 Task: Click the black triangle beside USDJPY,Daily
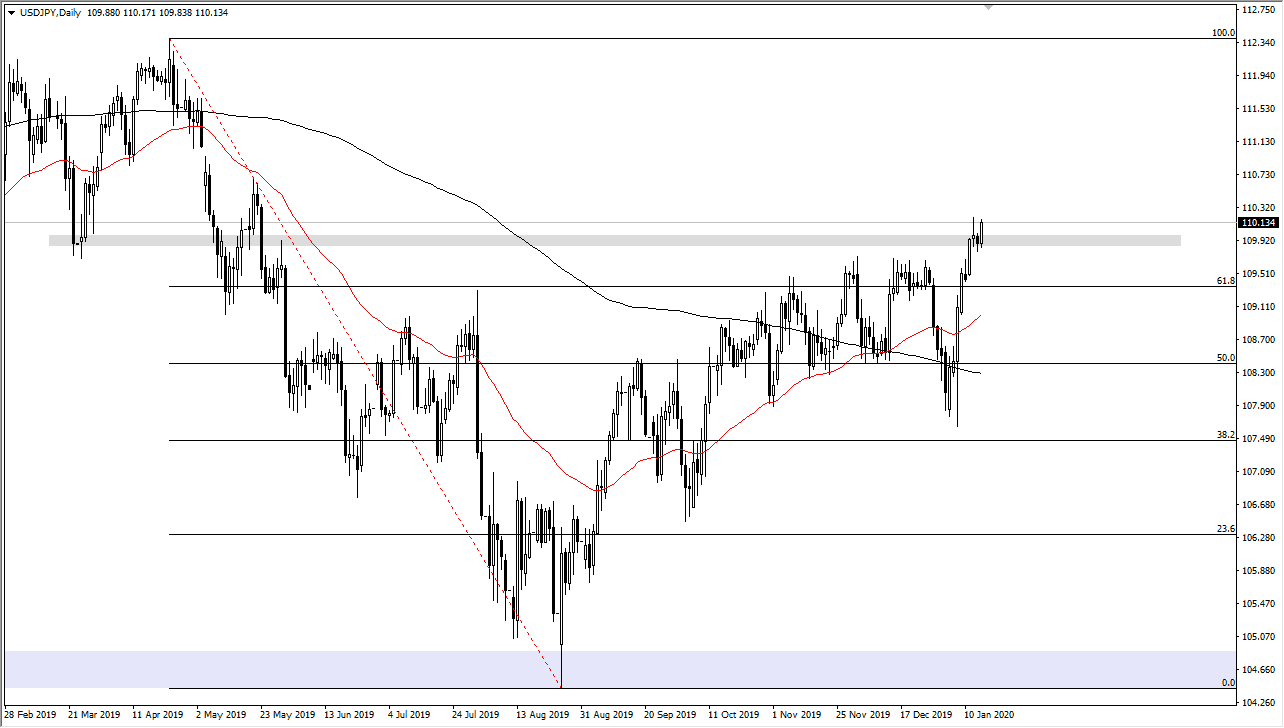11,13
